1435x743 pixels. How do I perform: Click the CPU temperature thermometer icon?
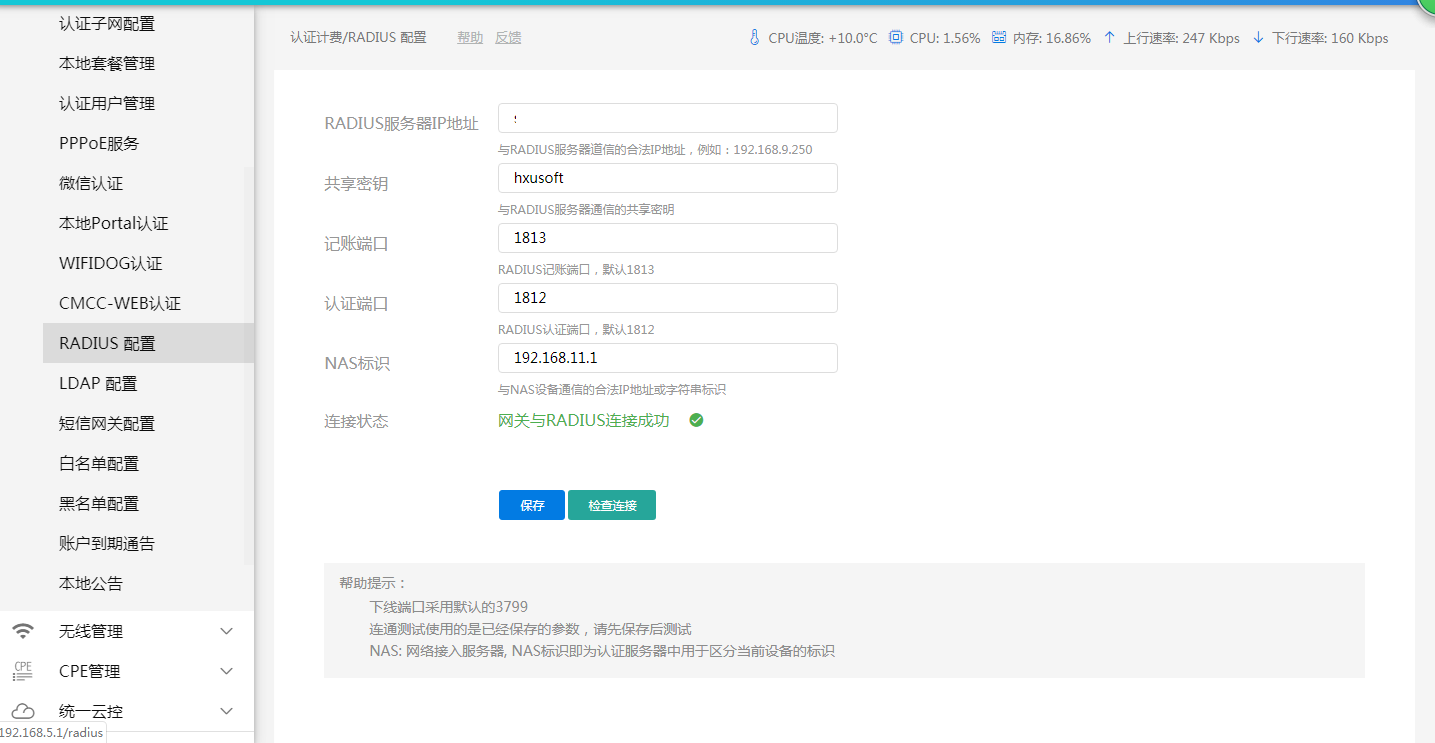click(754, 38)
